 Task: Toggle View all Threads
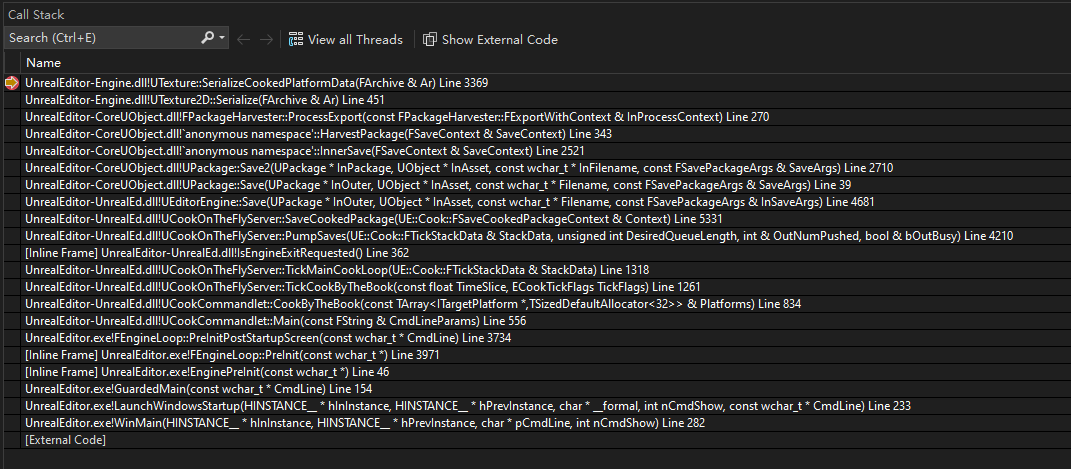[346, 40]
